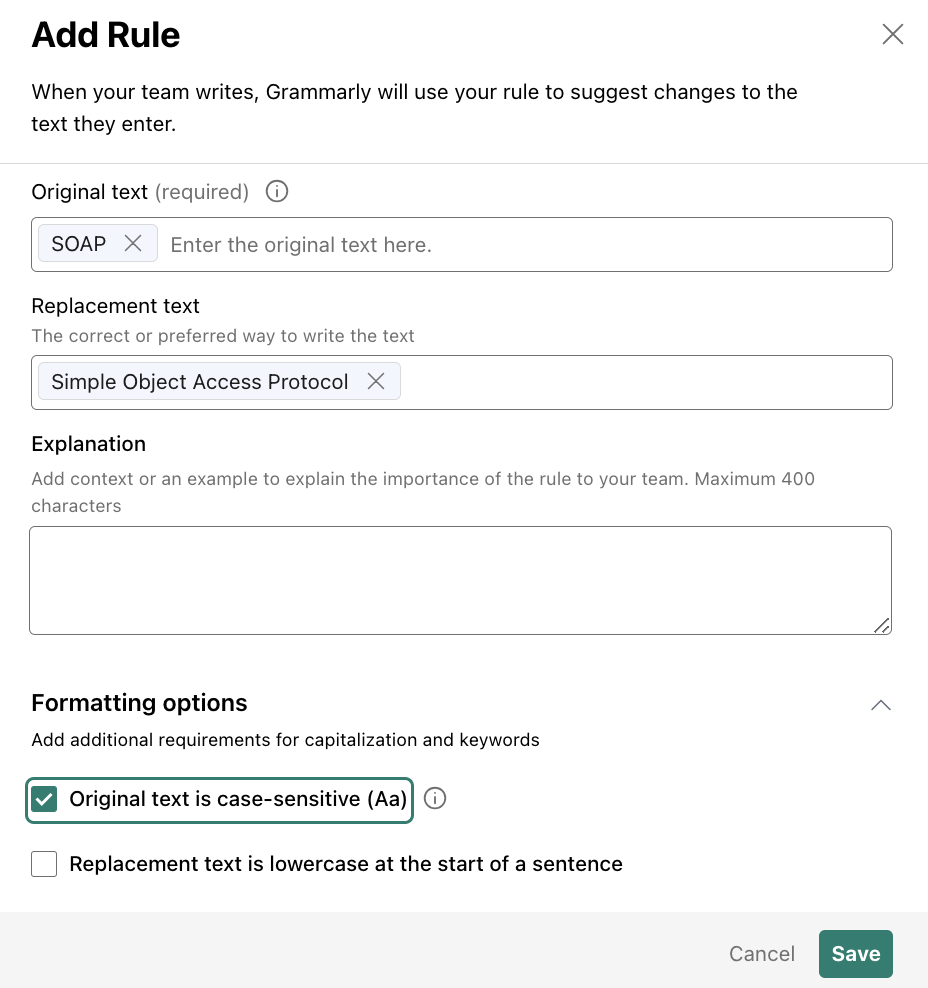Collapse Formatting options with the chevron arrow

881,704
